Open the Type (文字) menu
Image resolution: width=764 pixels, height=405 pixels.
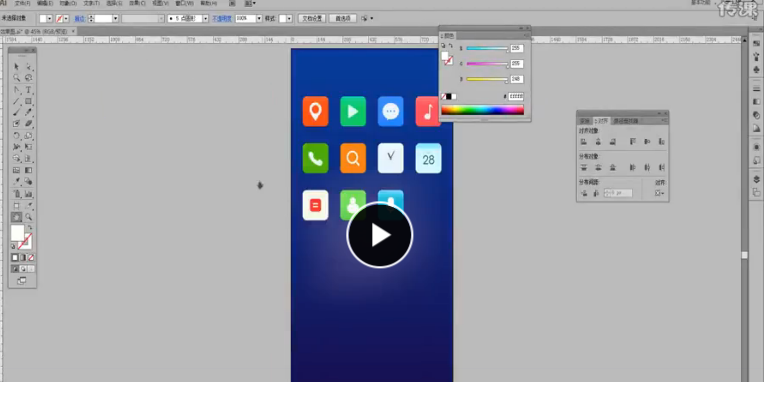coord(91,3)
